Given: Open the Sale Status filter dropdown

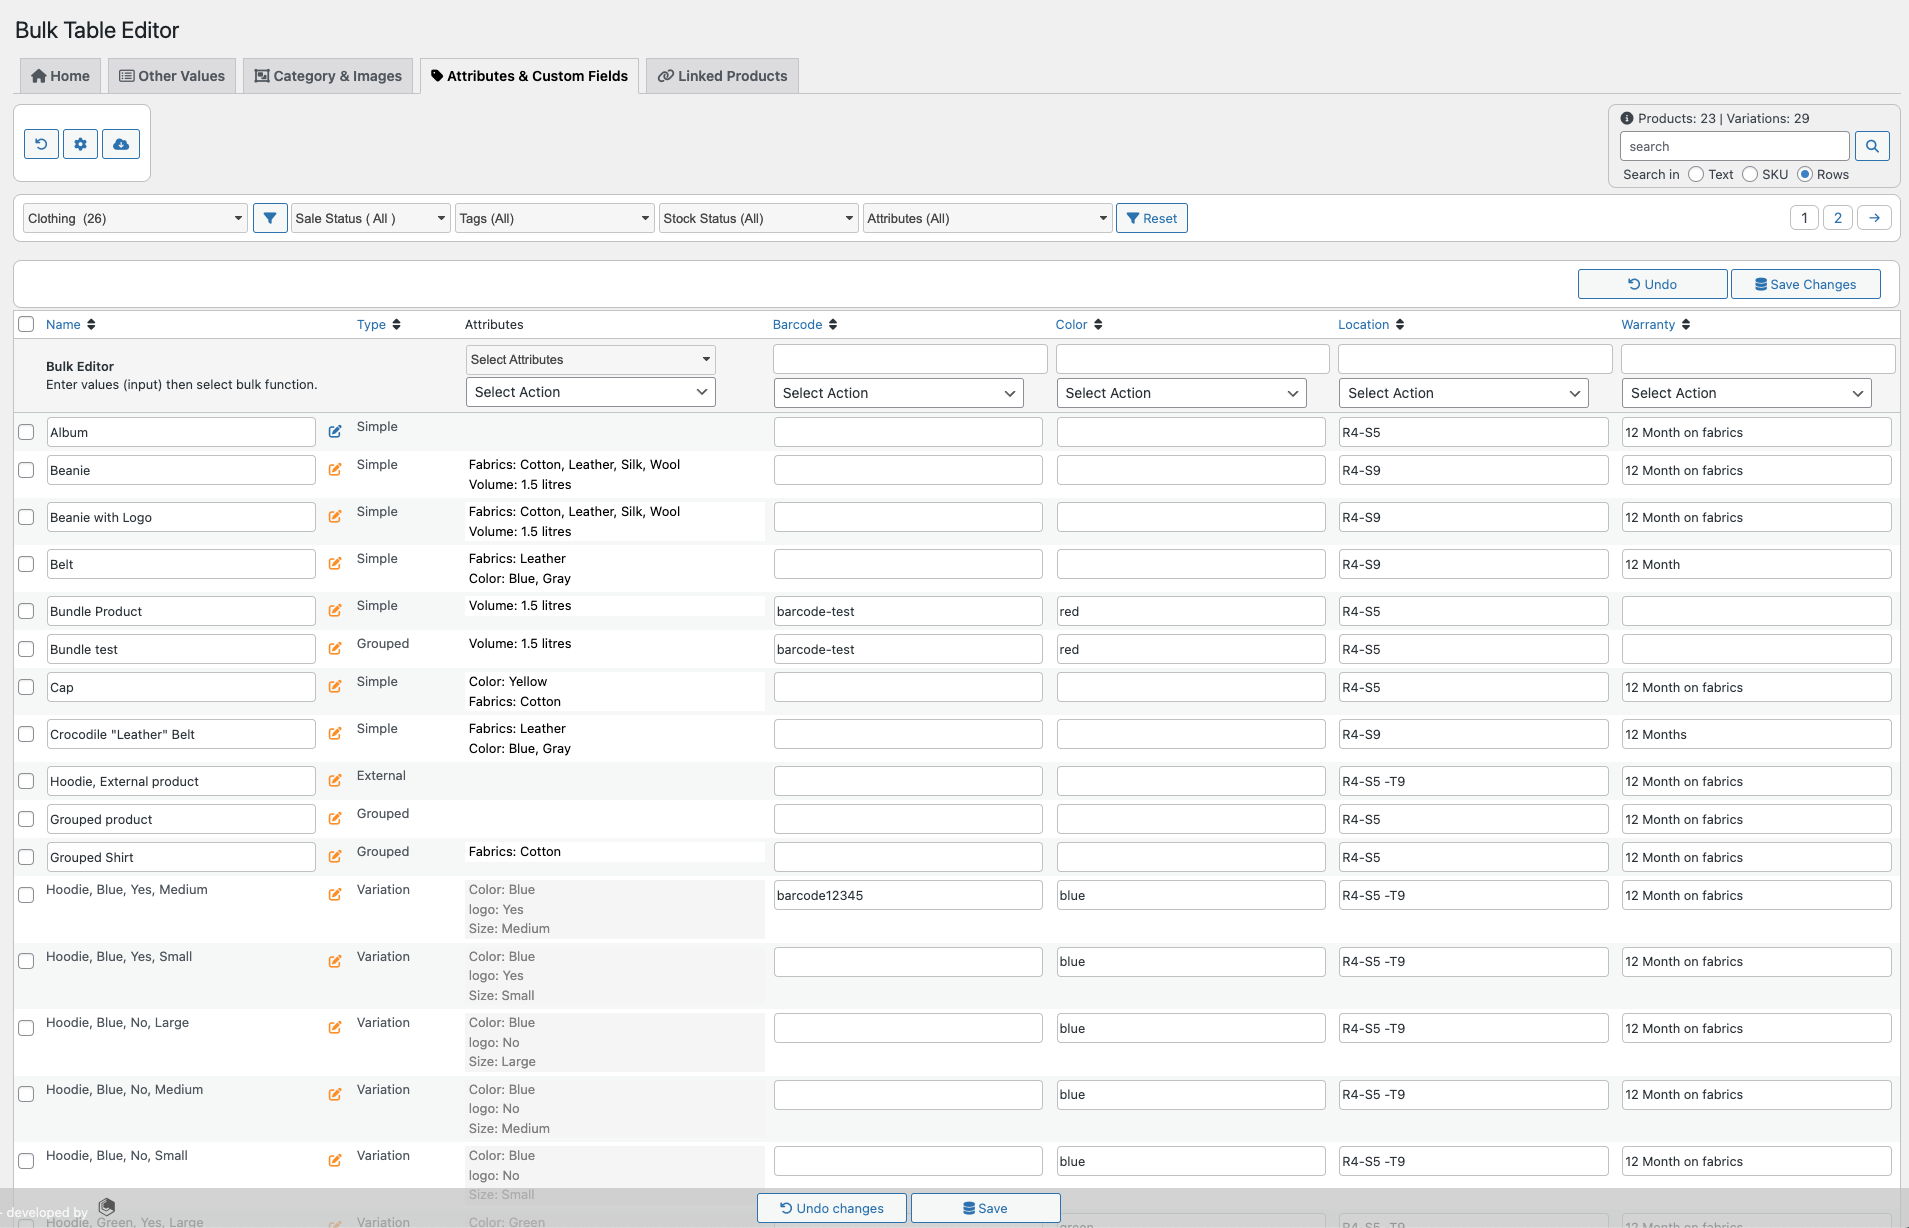Looking at the screenshot, I should point(369,217).
